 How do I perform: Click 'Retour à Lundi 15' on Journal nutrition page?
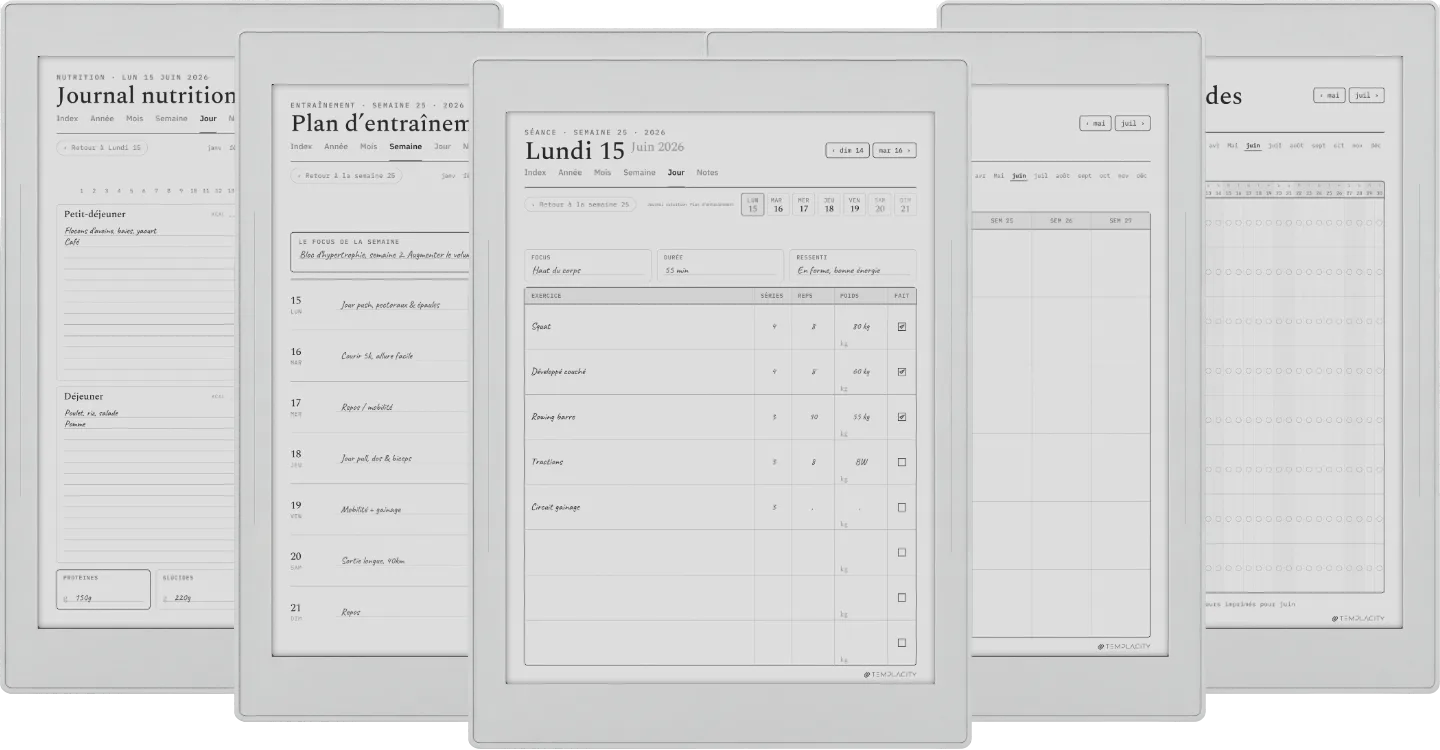(x=102, y=148)
